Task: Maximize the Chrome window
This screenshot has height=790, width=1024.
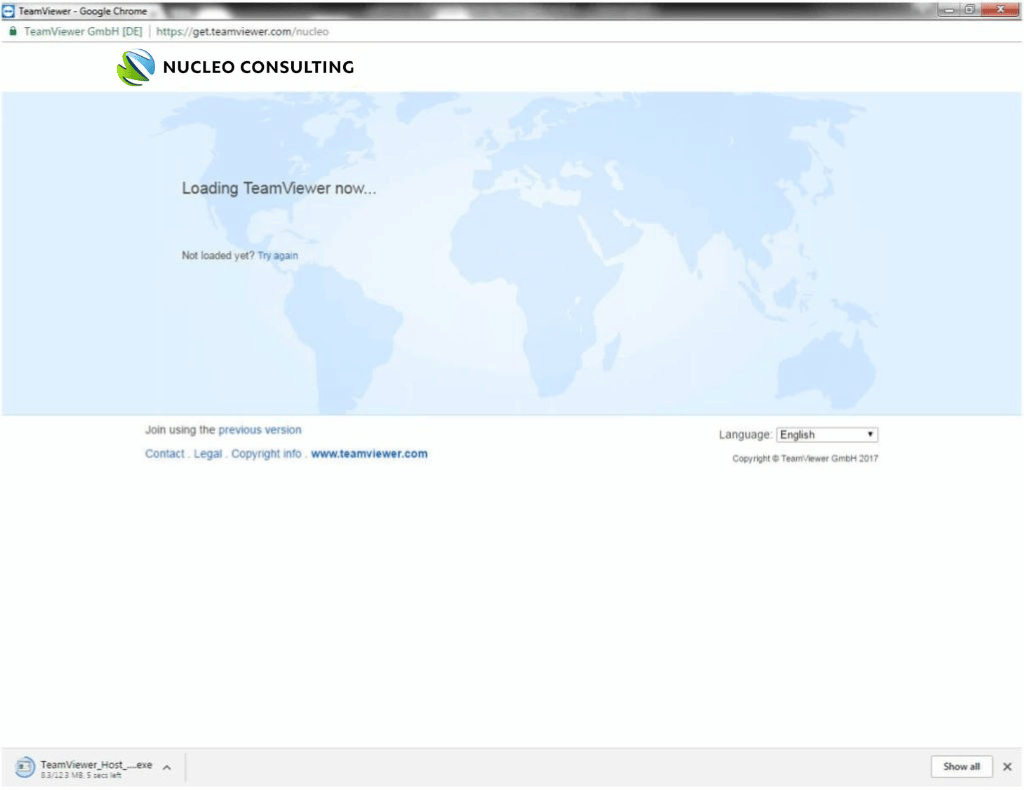Action: click(969, 10)
